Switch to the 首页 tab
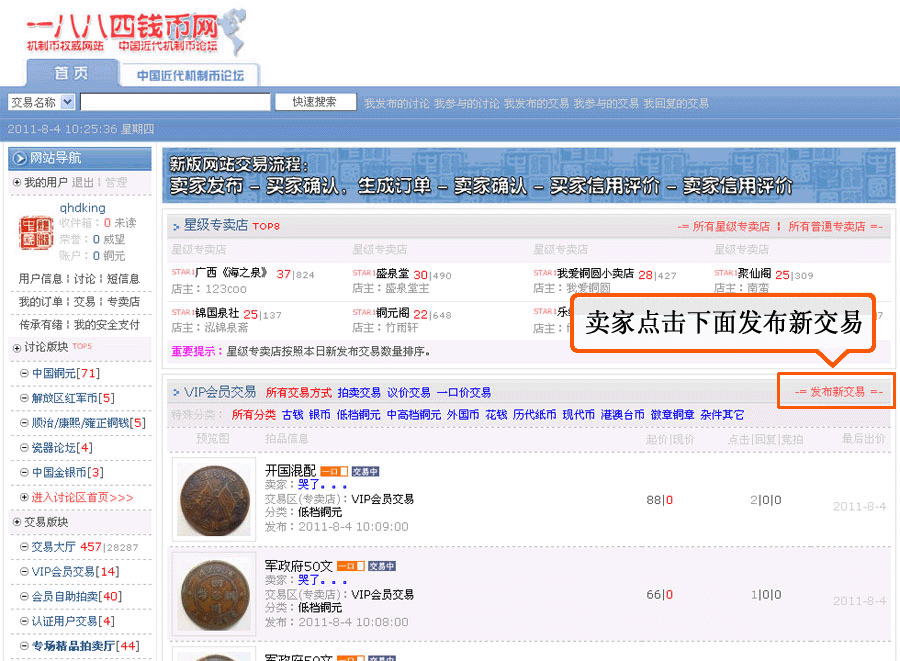Viewport: 900px width, 661px height. [x=70, y=73]
